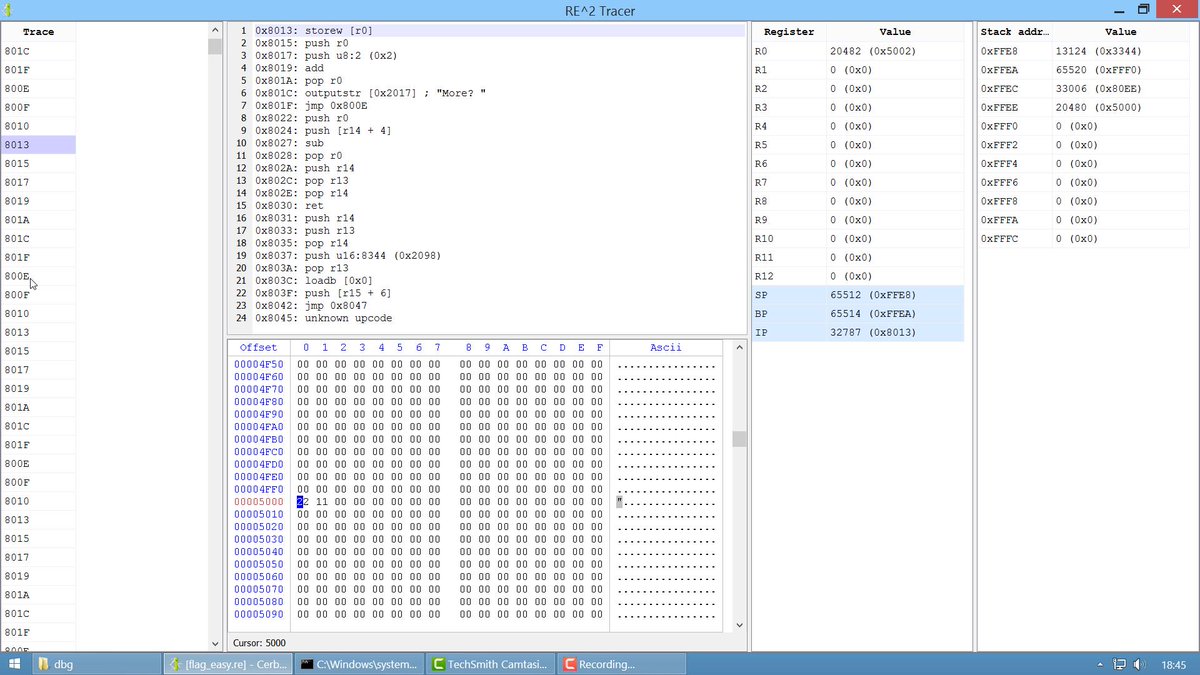This screenshot has height=675, width=1200.
Task: Click the Trace list scrollbar down arrow
Action: click(215, 643)
